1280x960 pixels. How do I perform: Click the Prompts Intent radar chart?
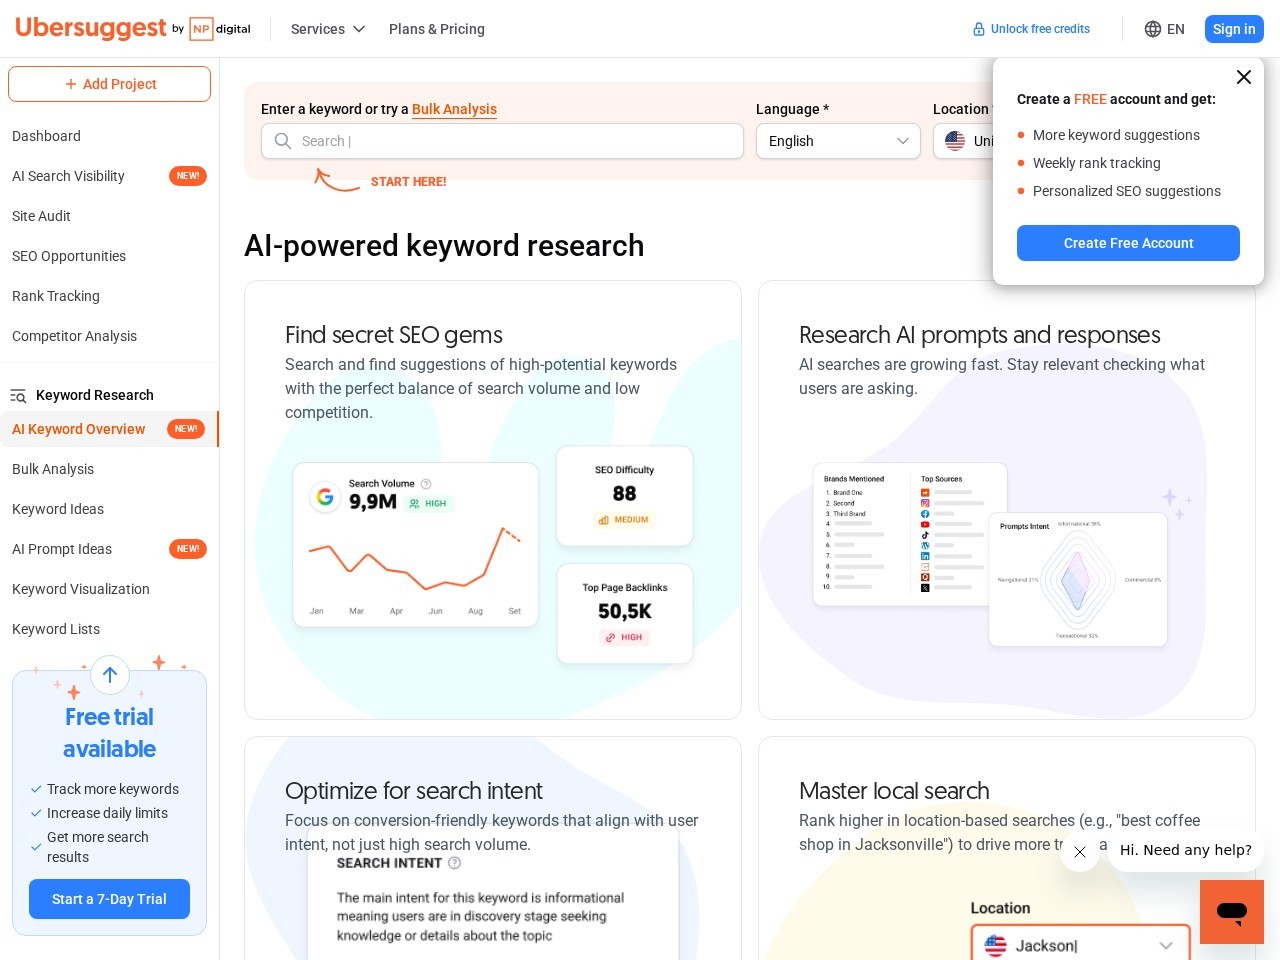[x=1076, y=581]
